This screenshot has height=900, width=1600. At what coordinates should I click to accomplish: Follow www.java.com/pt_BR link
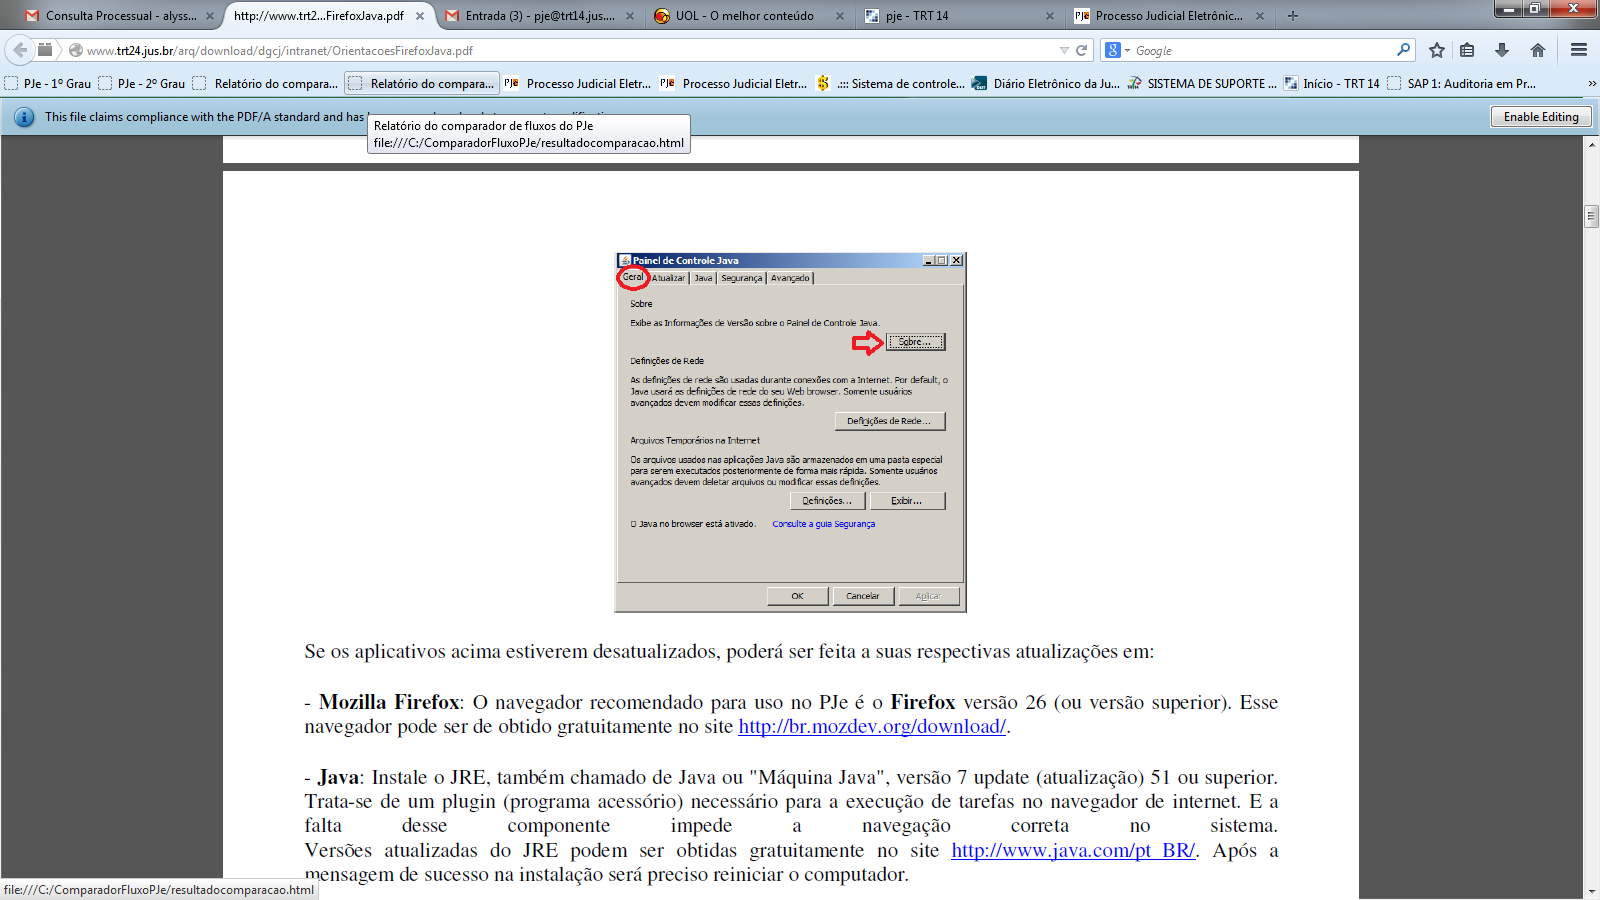pyautogui.click(x=1073, y=851)
